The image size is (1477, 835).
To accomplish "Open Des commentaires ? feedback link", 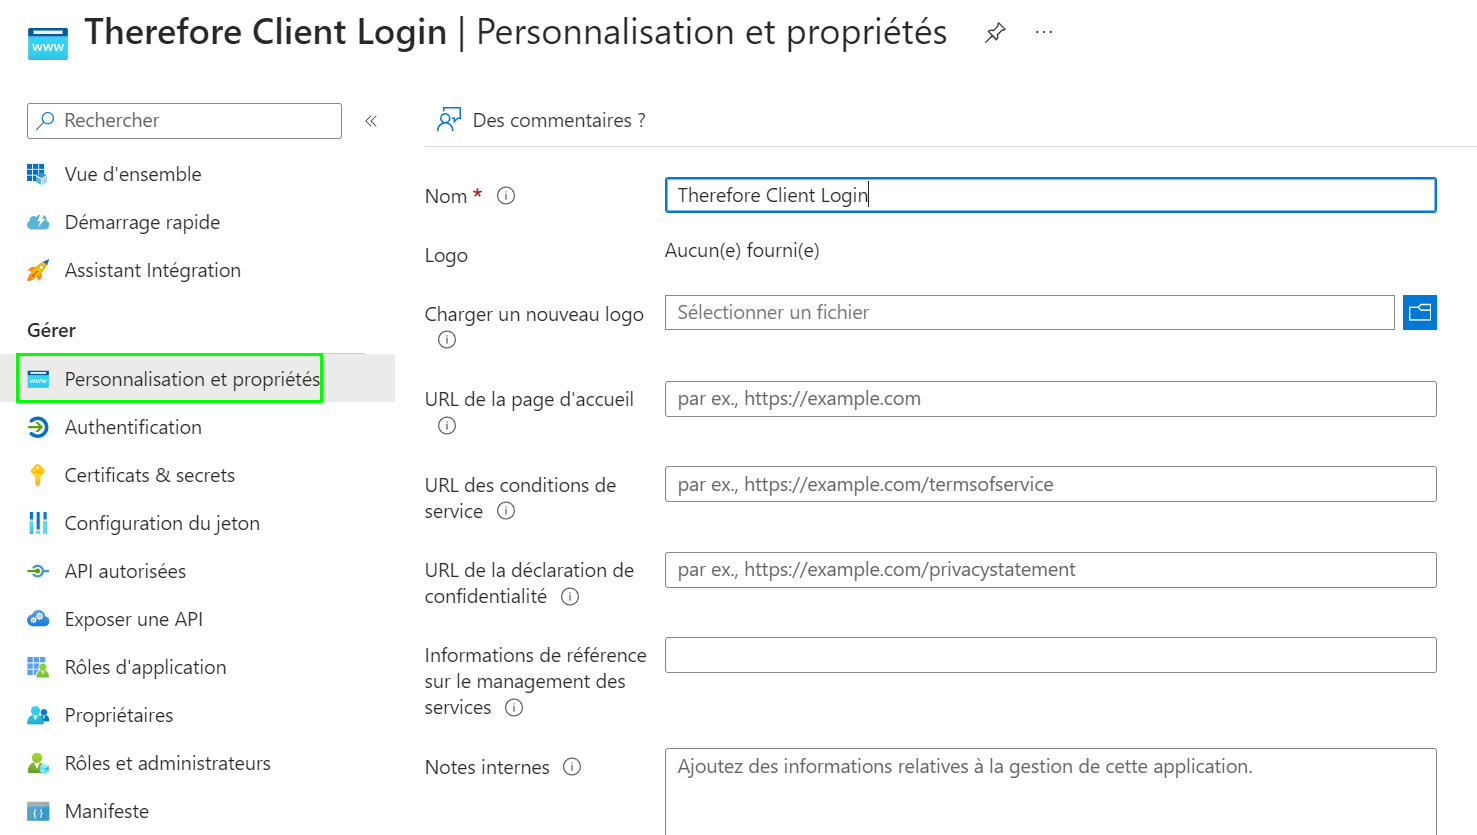I will click(x=559, y=120).
